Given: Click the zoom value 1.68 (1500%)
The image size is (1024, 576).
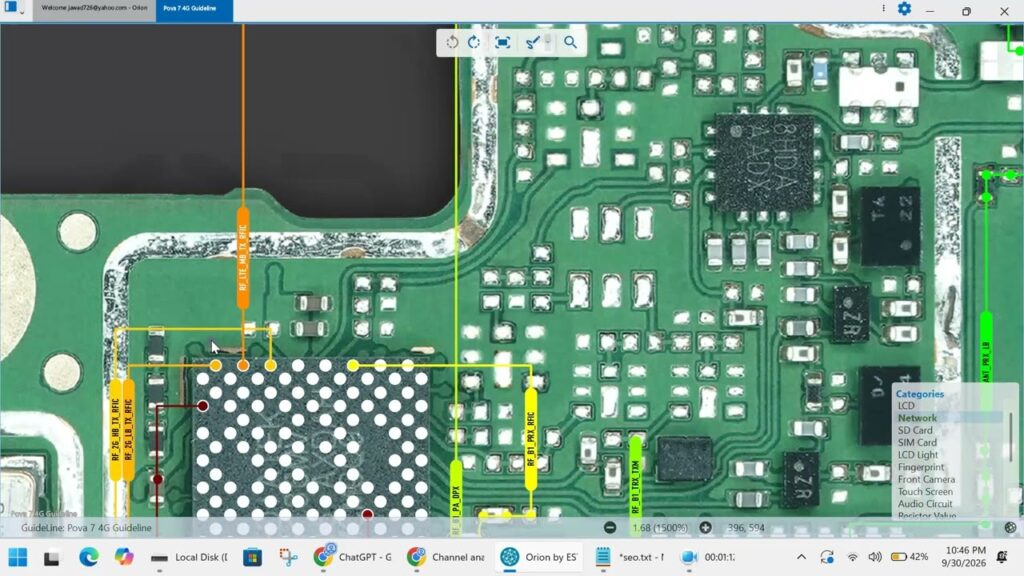Looking at the screenshot, I should 660,528.
